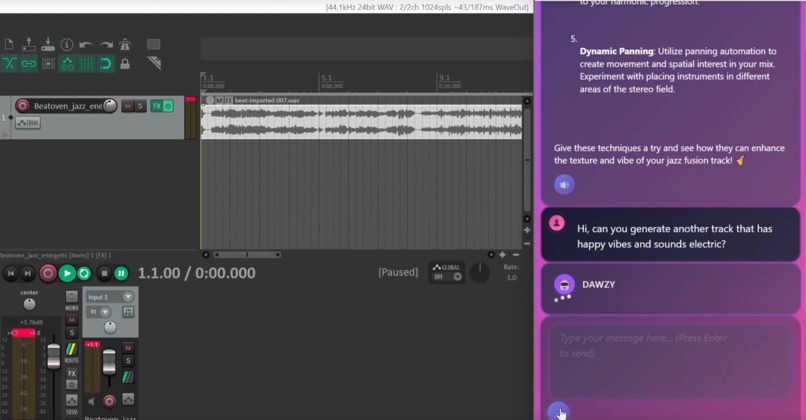Screen dimensions: 806x420
Task: Click the DAWZY message input field
Action: click(670, 361)
